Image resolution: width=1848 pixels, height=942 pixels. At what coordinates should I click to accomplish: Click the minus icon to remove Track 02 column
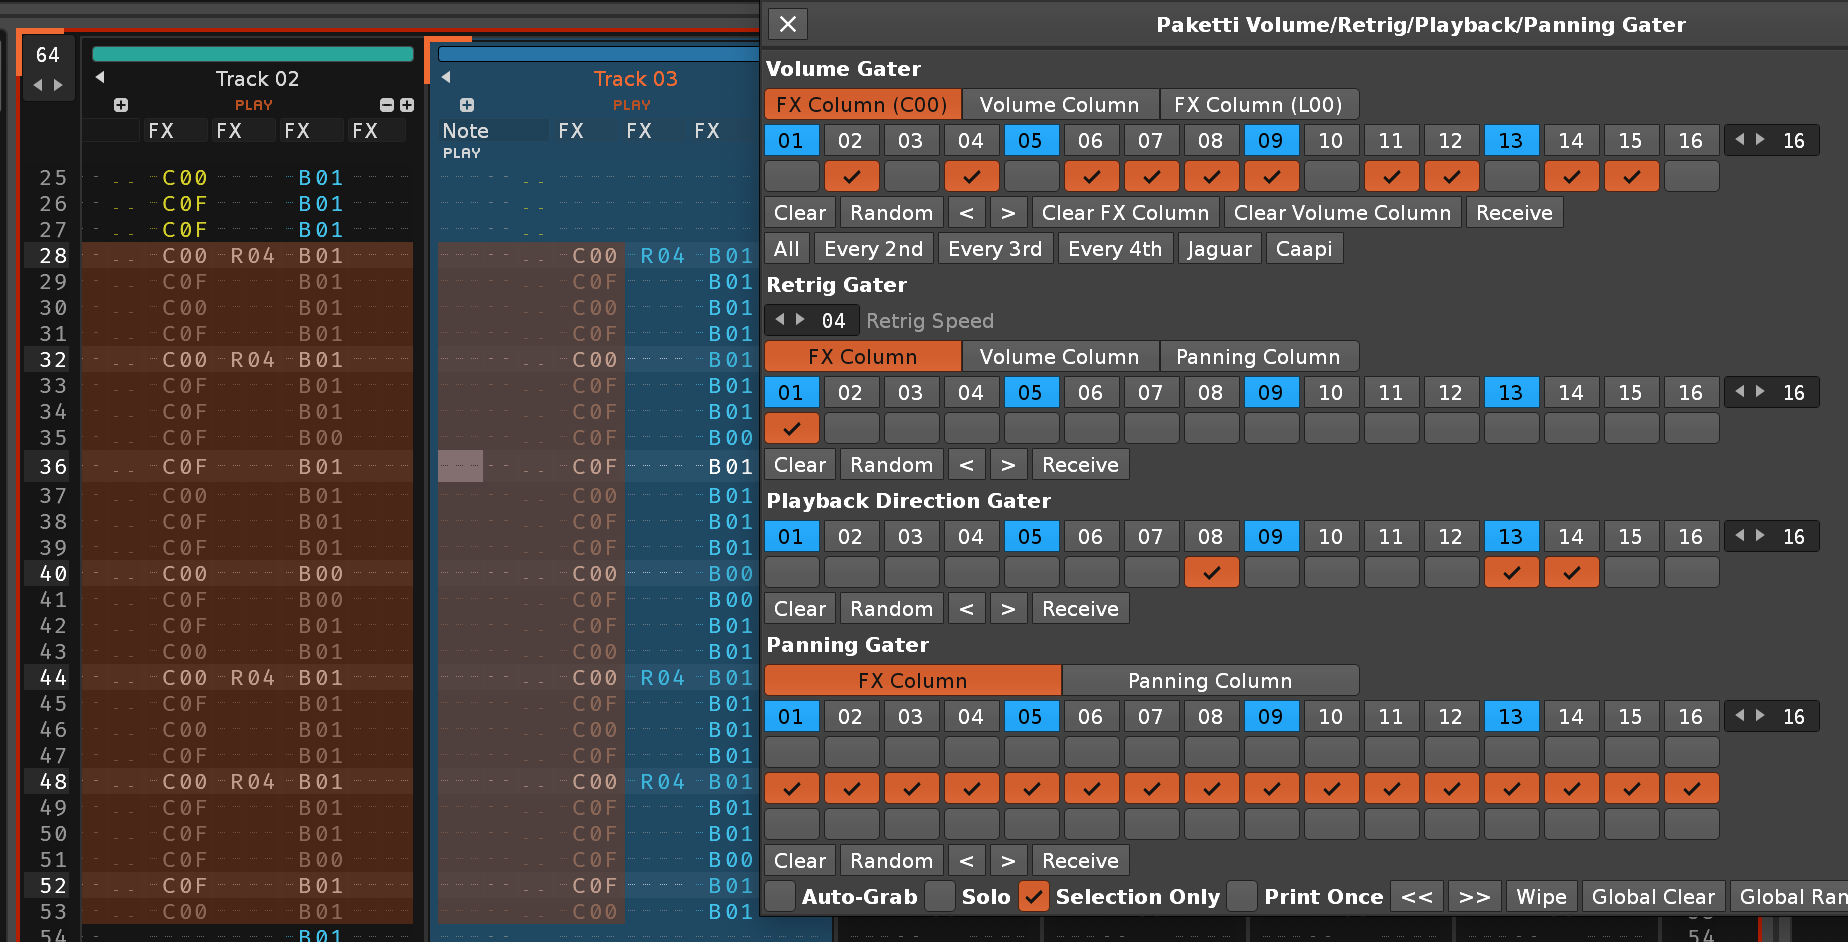click(x=387, y=105)
